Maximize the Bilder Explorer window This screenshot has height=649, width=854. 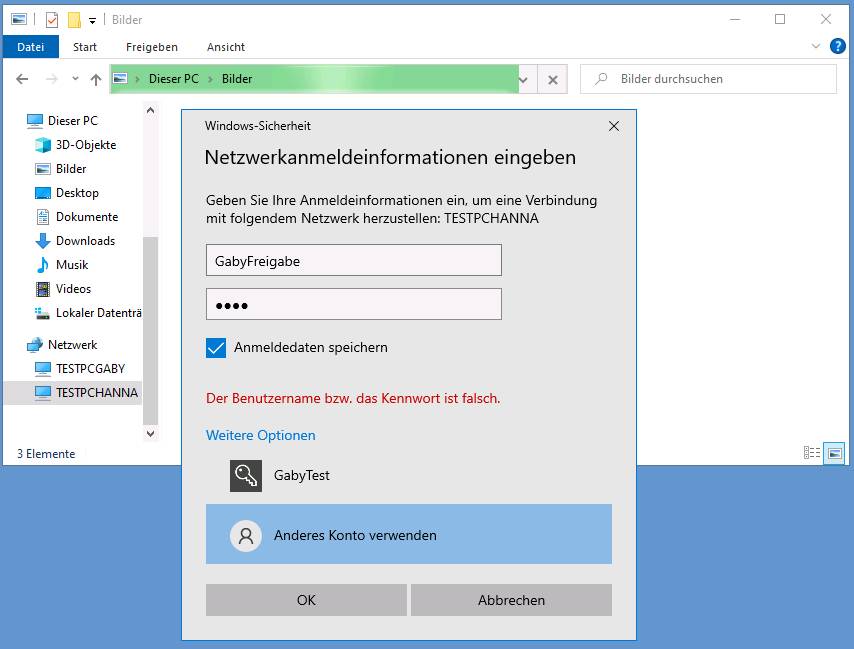[780, 20]
